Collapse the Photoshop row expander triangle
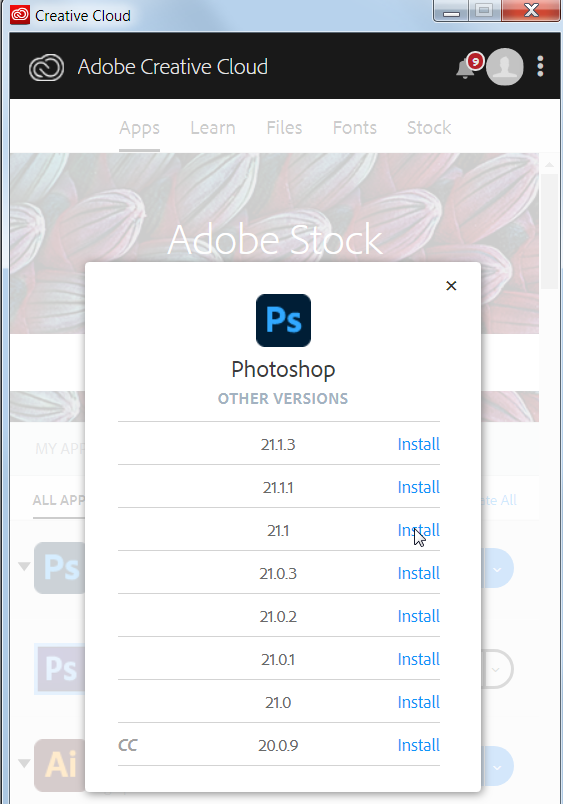 [x=24, y=567]
